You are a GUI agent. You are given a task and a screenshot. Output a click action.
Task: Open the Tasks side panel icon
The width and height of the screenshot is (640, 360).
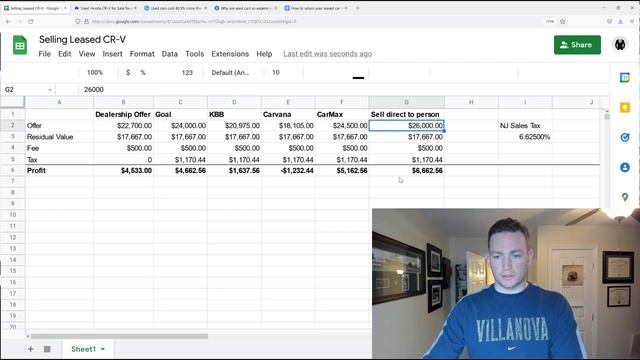624,138
